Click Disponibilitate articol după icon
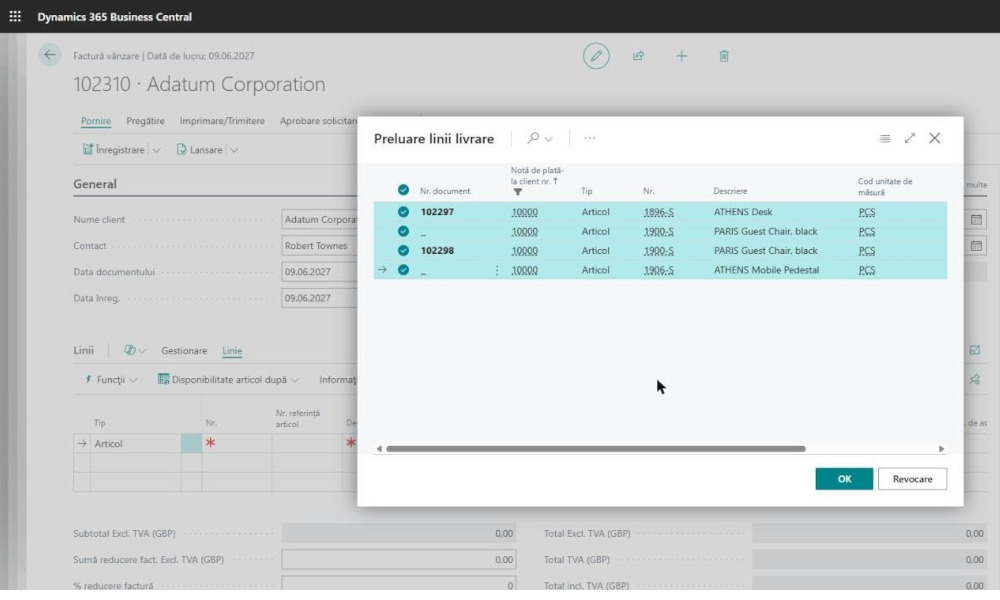This screenshot has width=1000, height=600. [x=163, y=379]
